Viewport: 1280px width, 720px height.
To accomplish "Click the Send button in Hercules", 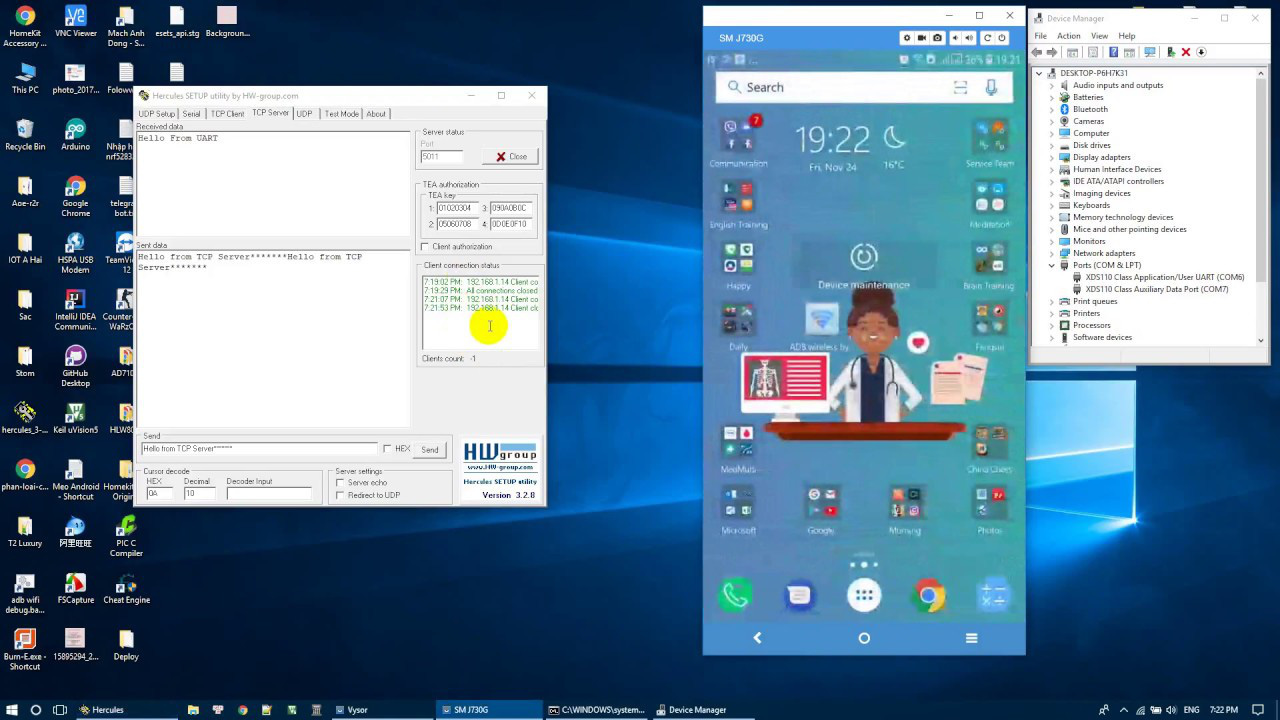I will [x=429, y=450].
